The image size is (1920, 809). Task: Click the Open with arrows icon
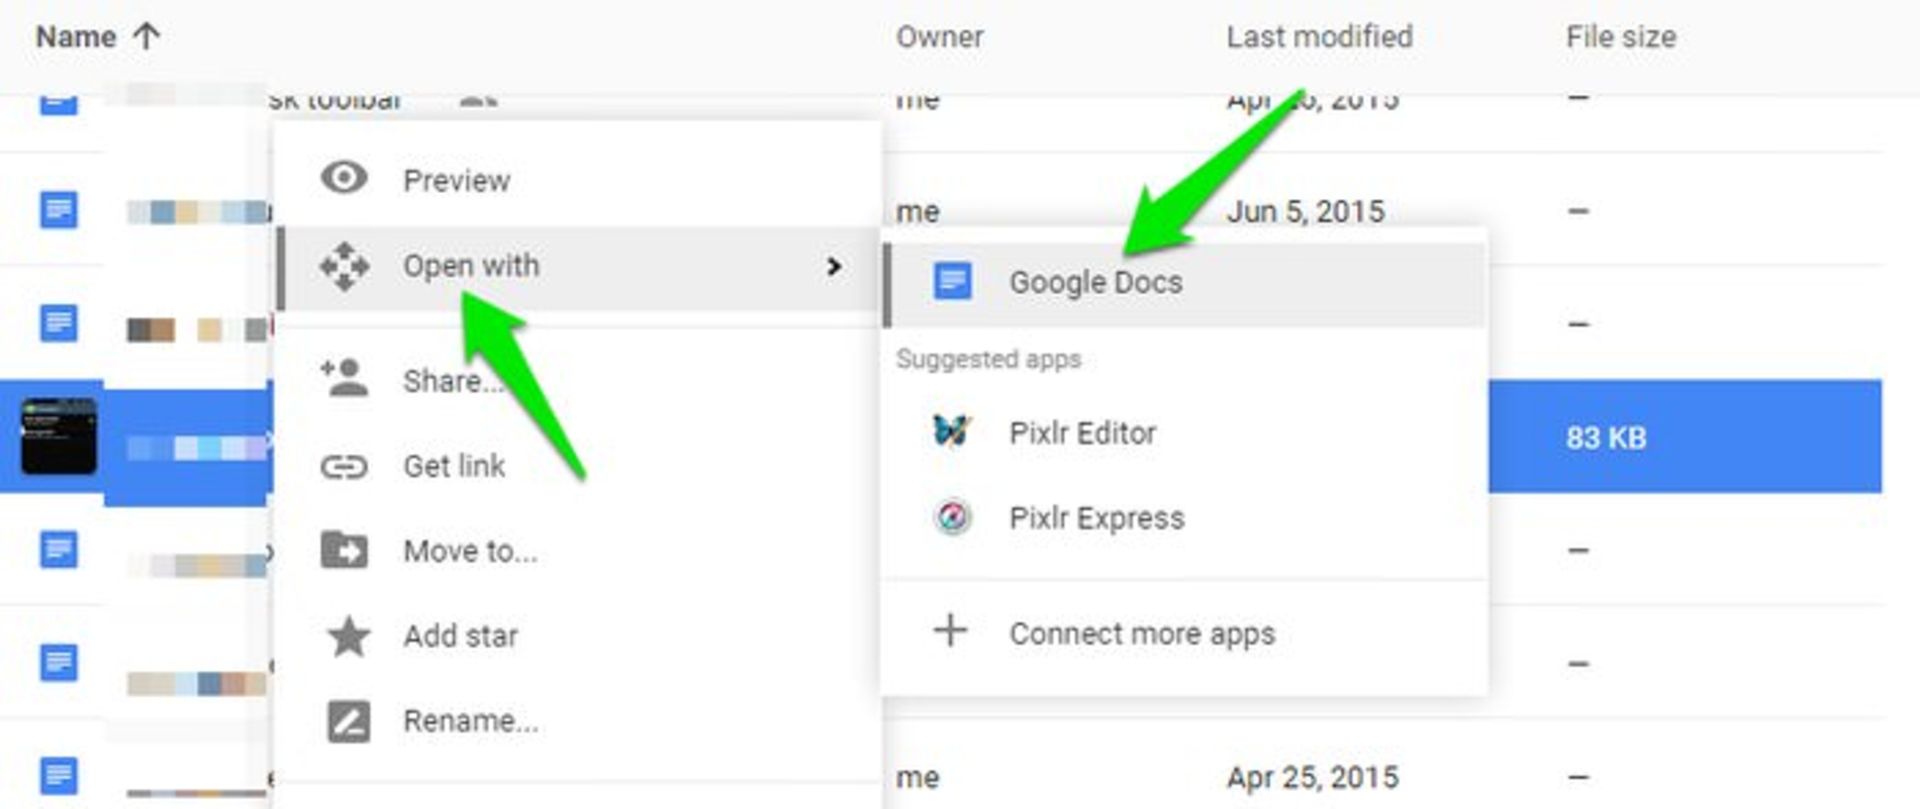click(x=344, y=266)
